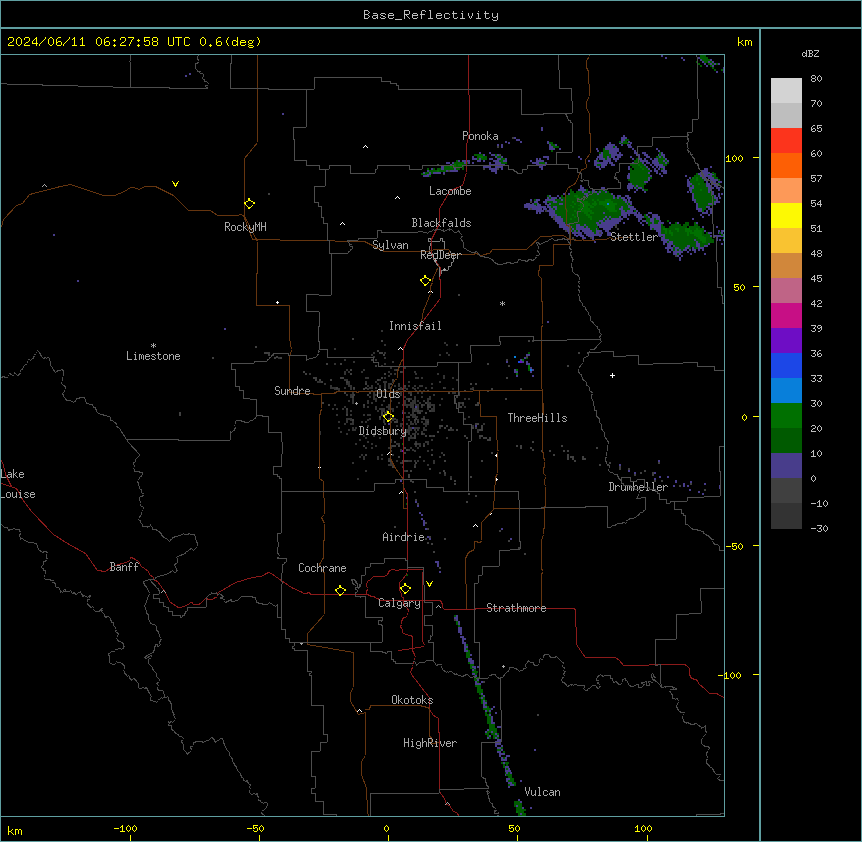
Task: Click the yellow 51–54 dBZ legend swatch
Action: [786, 215]
